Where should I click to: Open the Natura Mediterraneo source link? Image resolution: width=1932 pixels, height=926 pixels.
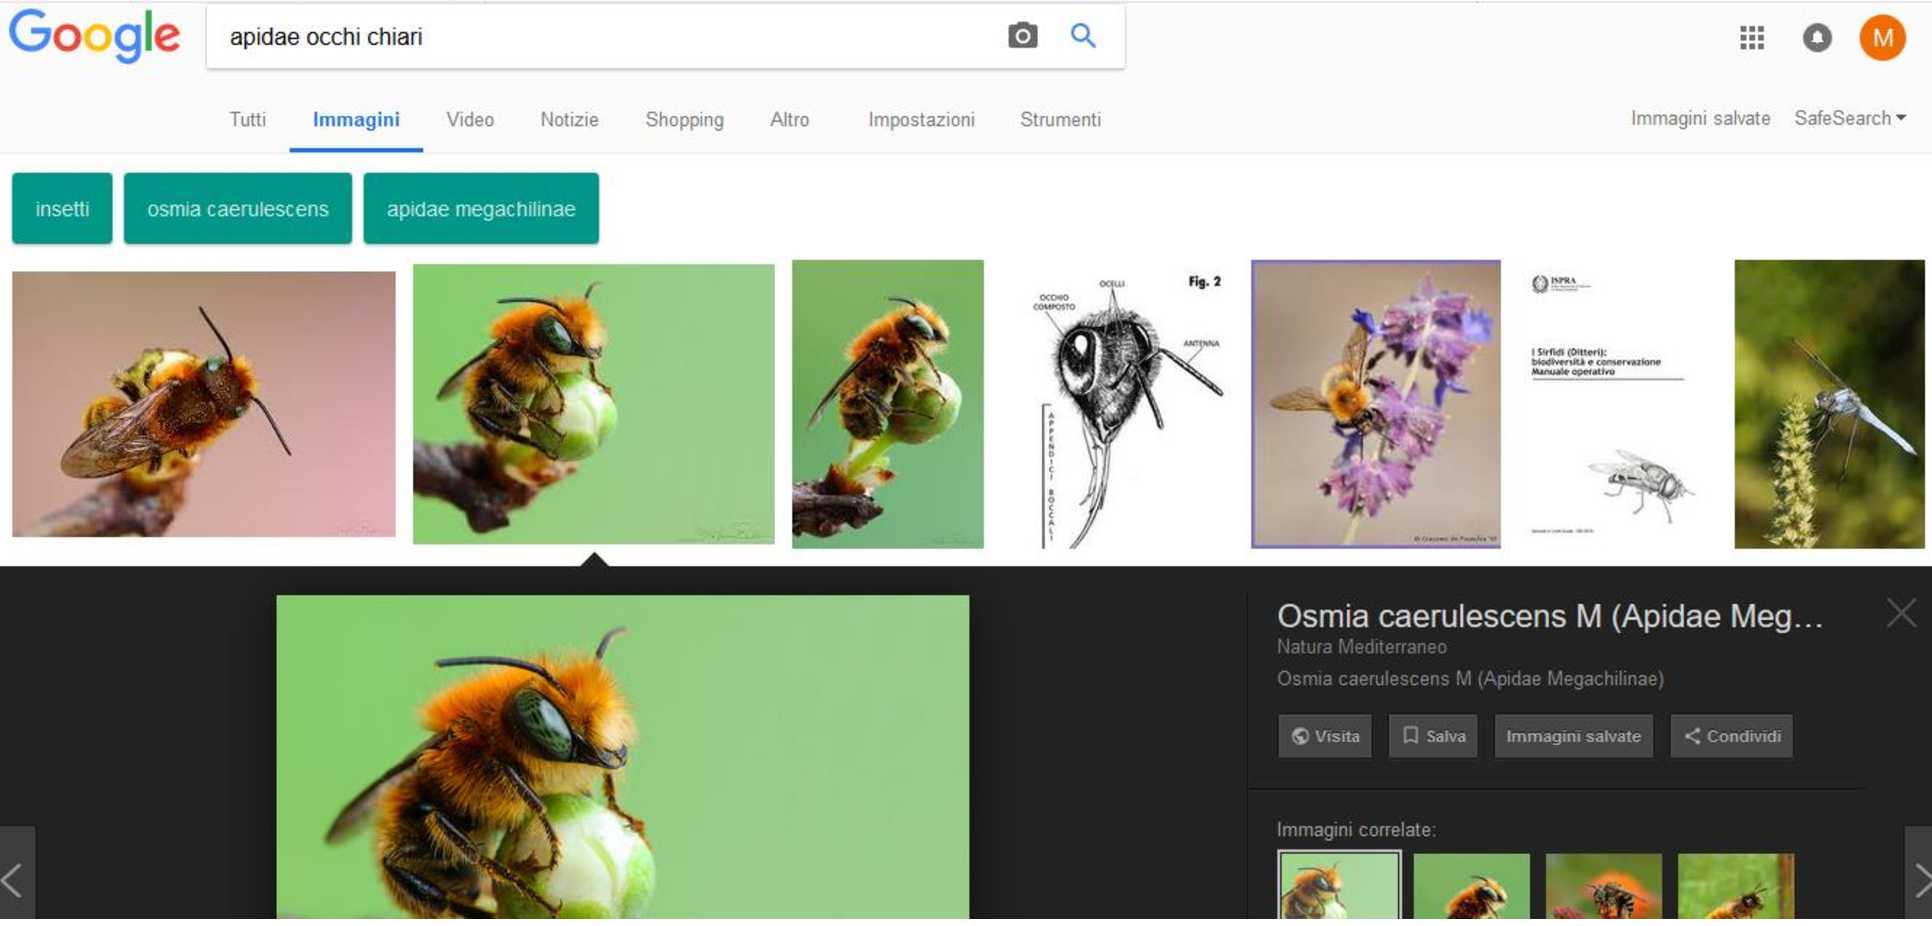1362,647
